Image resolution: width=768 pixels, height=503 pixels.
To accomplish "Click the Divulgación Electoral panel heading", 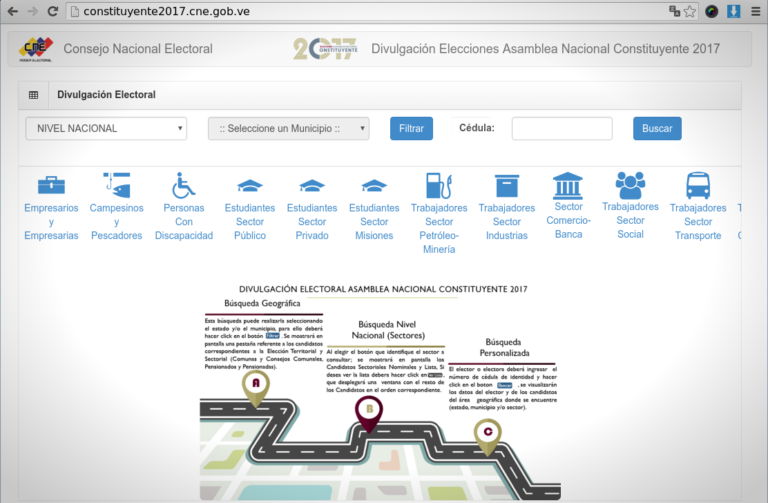I will (106, 95).
